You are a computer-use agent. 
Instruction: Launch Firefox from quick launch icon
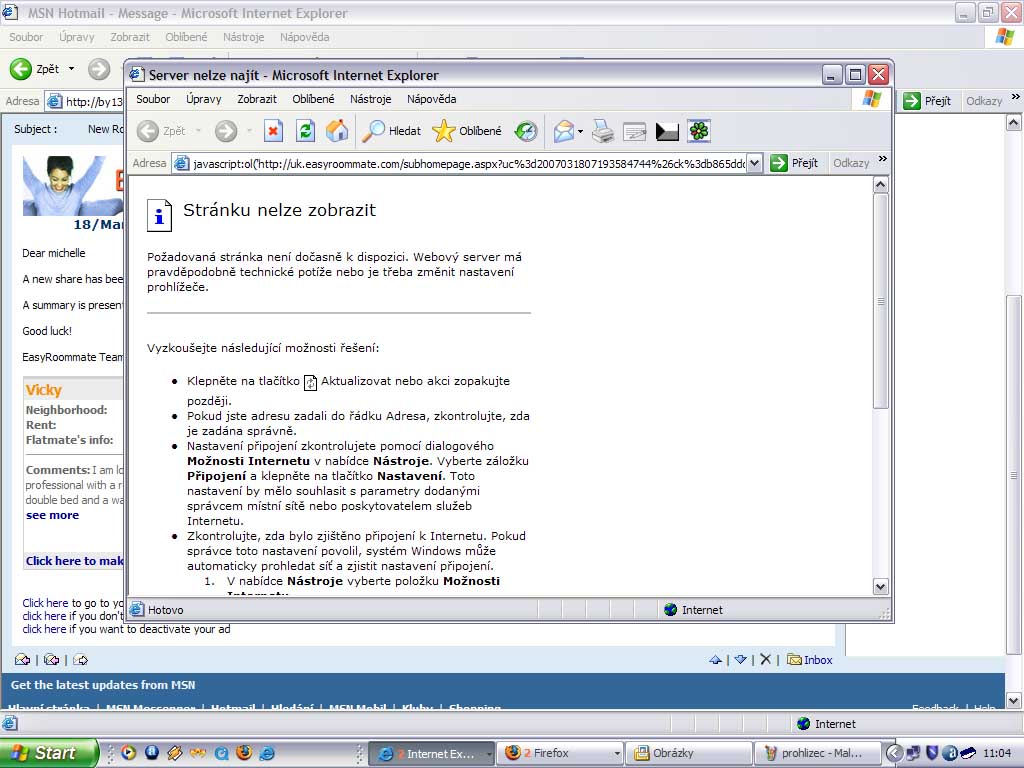(x=244, y=753)
